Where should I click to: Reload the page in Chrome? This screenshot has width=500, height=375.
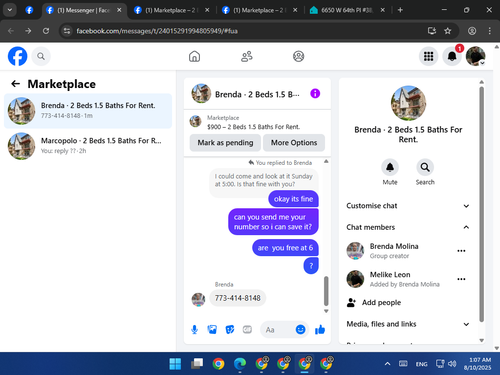tap(46, 31)
